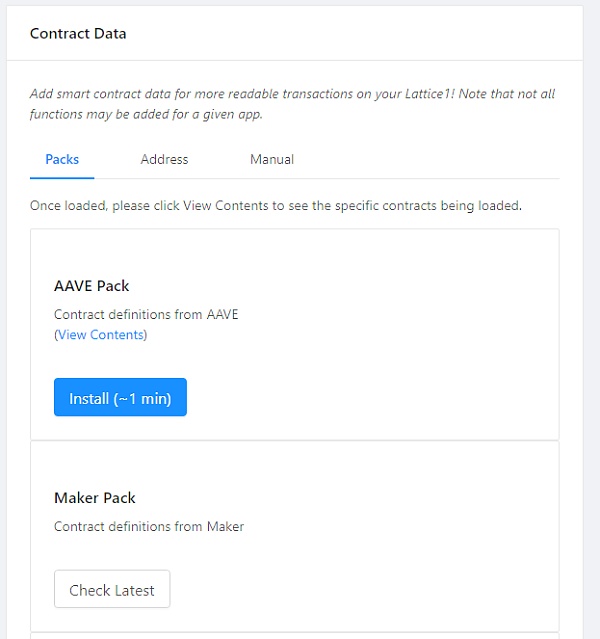Select the Manual tab
Screen dimensions: 600x639
point(272,159)
